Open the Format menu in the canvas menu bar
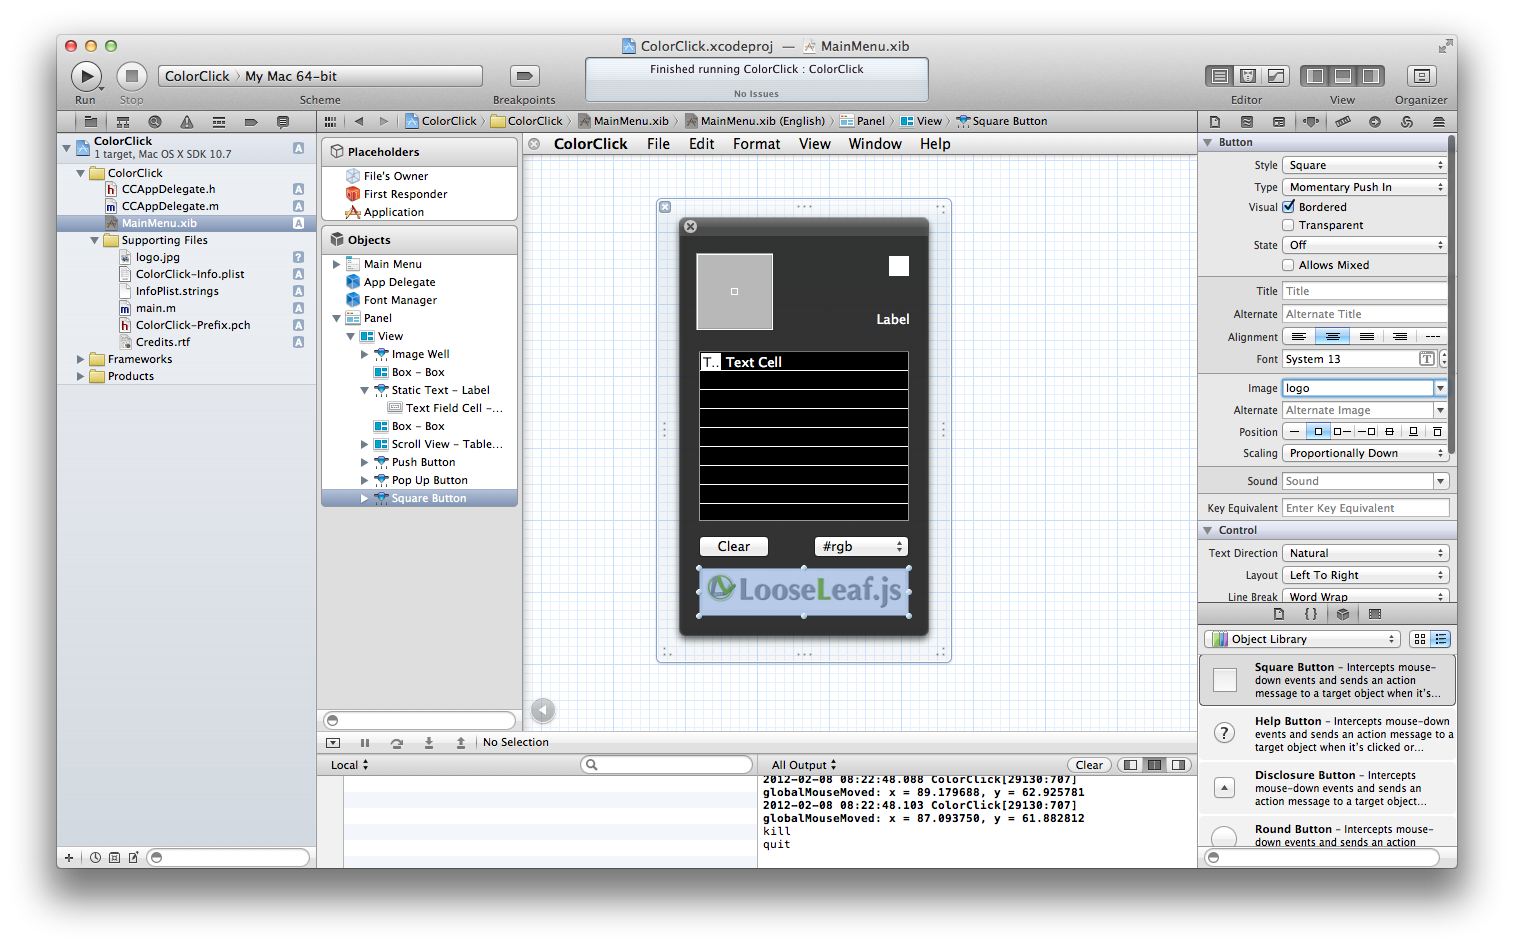Image resolution: width=1514 pixels, height=947 pixels. pyautogui.click(x=756, y=144)
